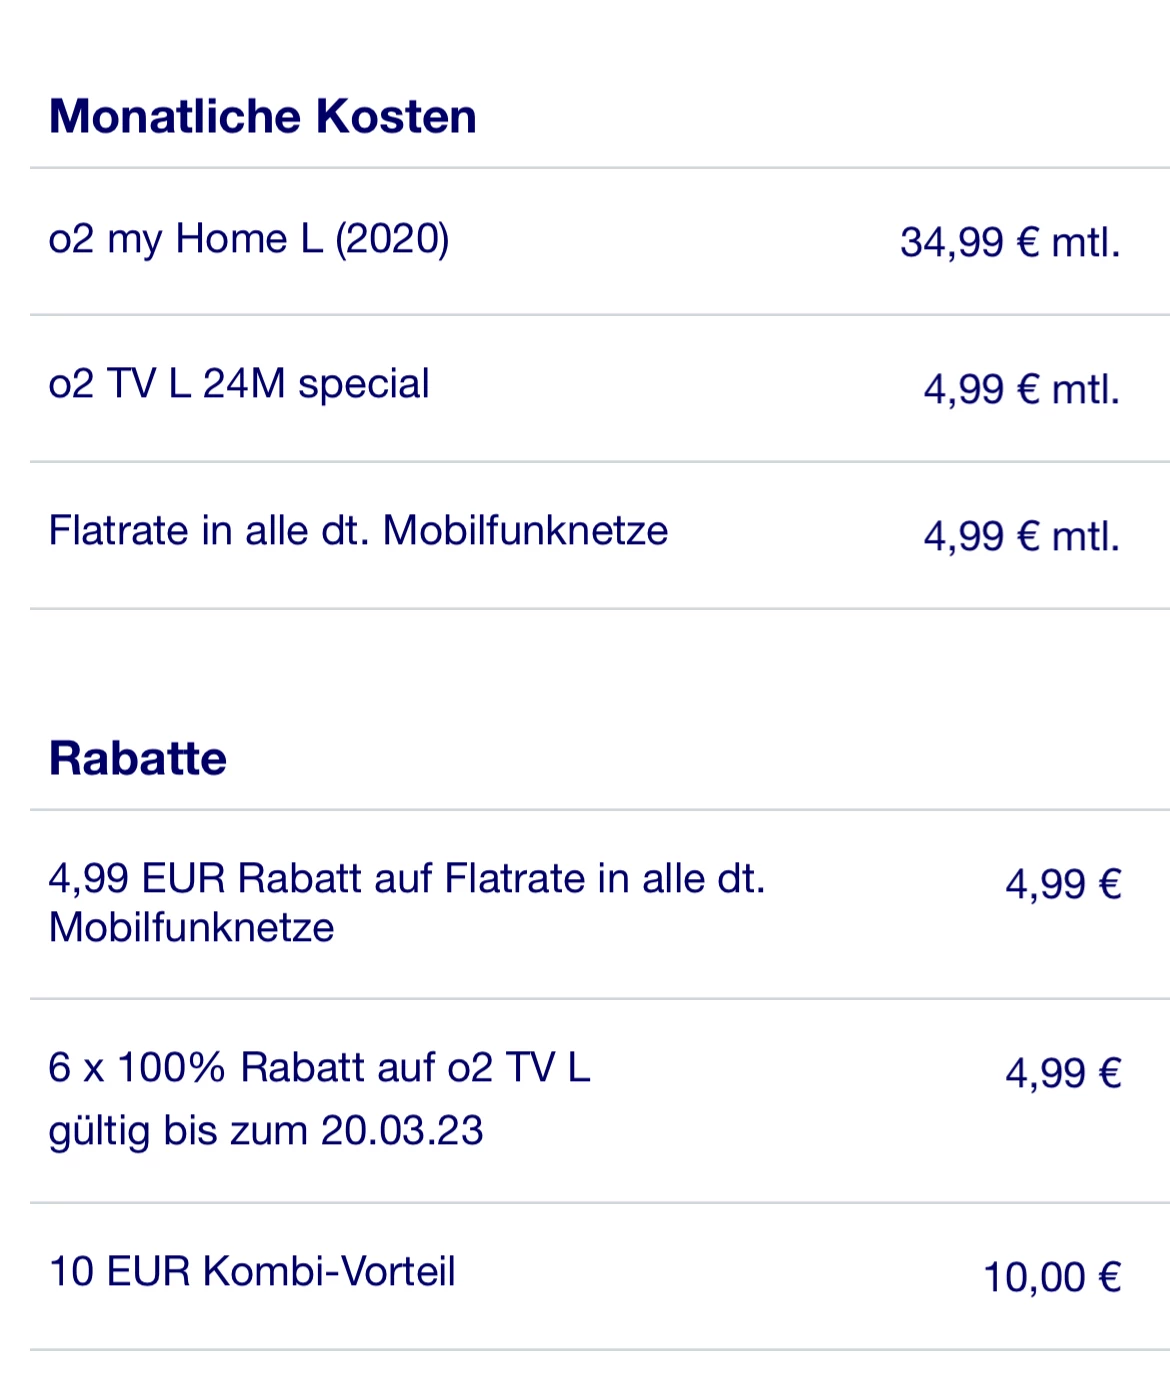
Task: Click the "gültig bis zum 20.03.23" validity note
Action: (265, 1131)
